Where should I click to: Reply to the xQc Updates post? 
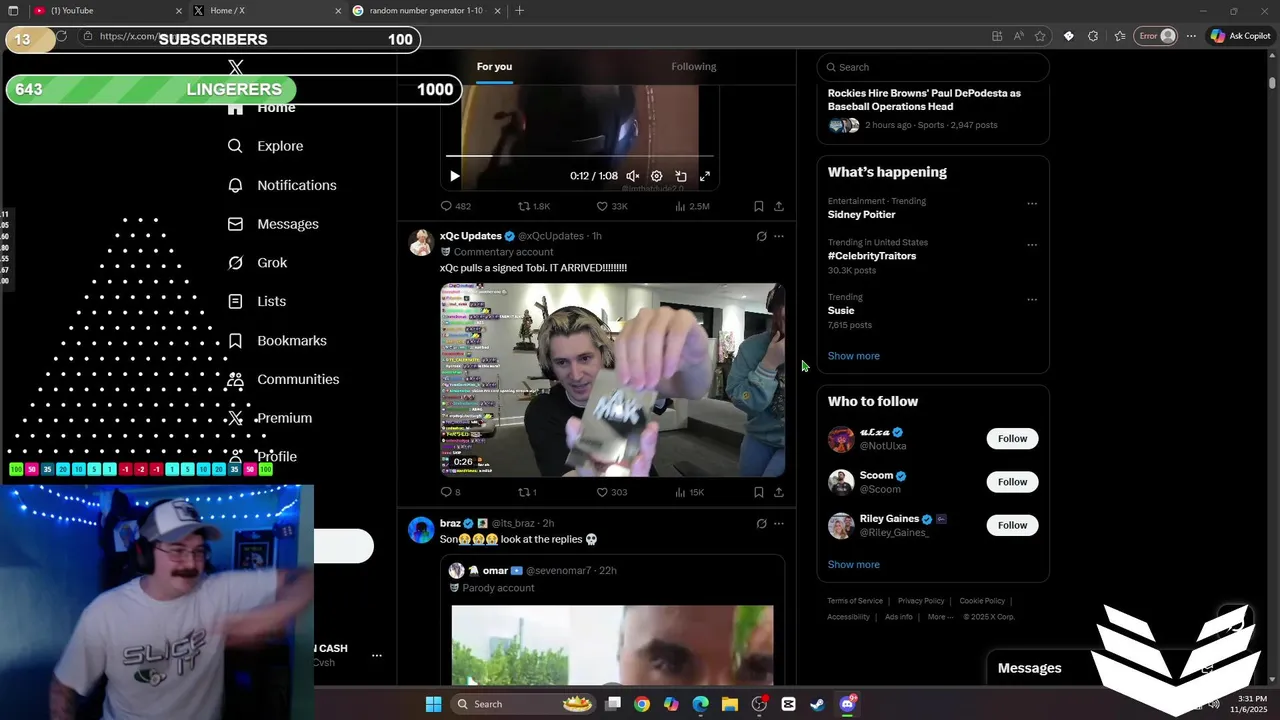tap(451, 492)
